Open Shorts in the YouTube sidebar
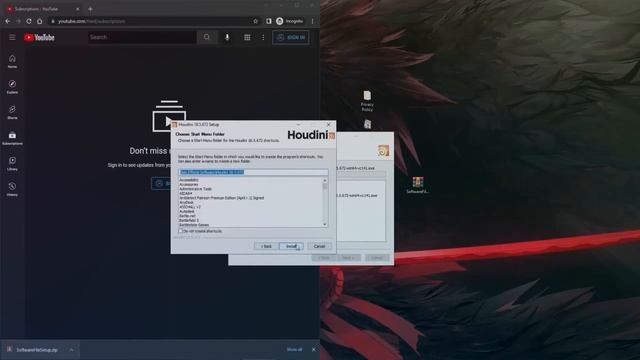 click(12, 113)
